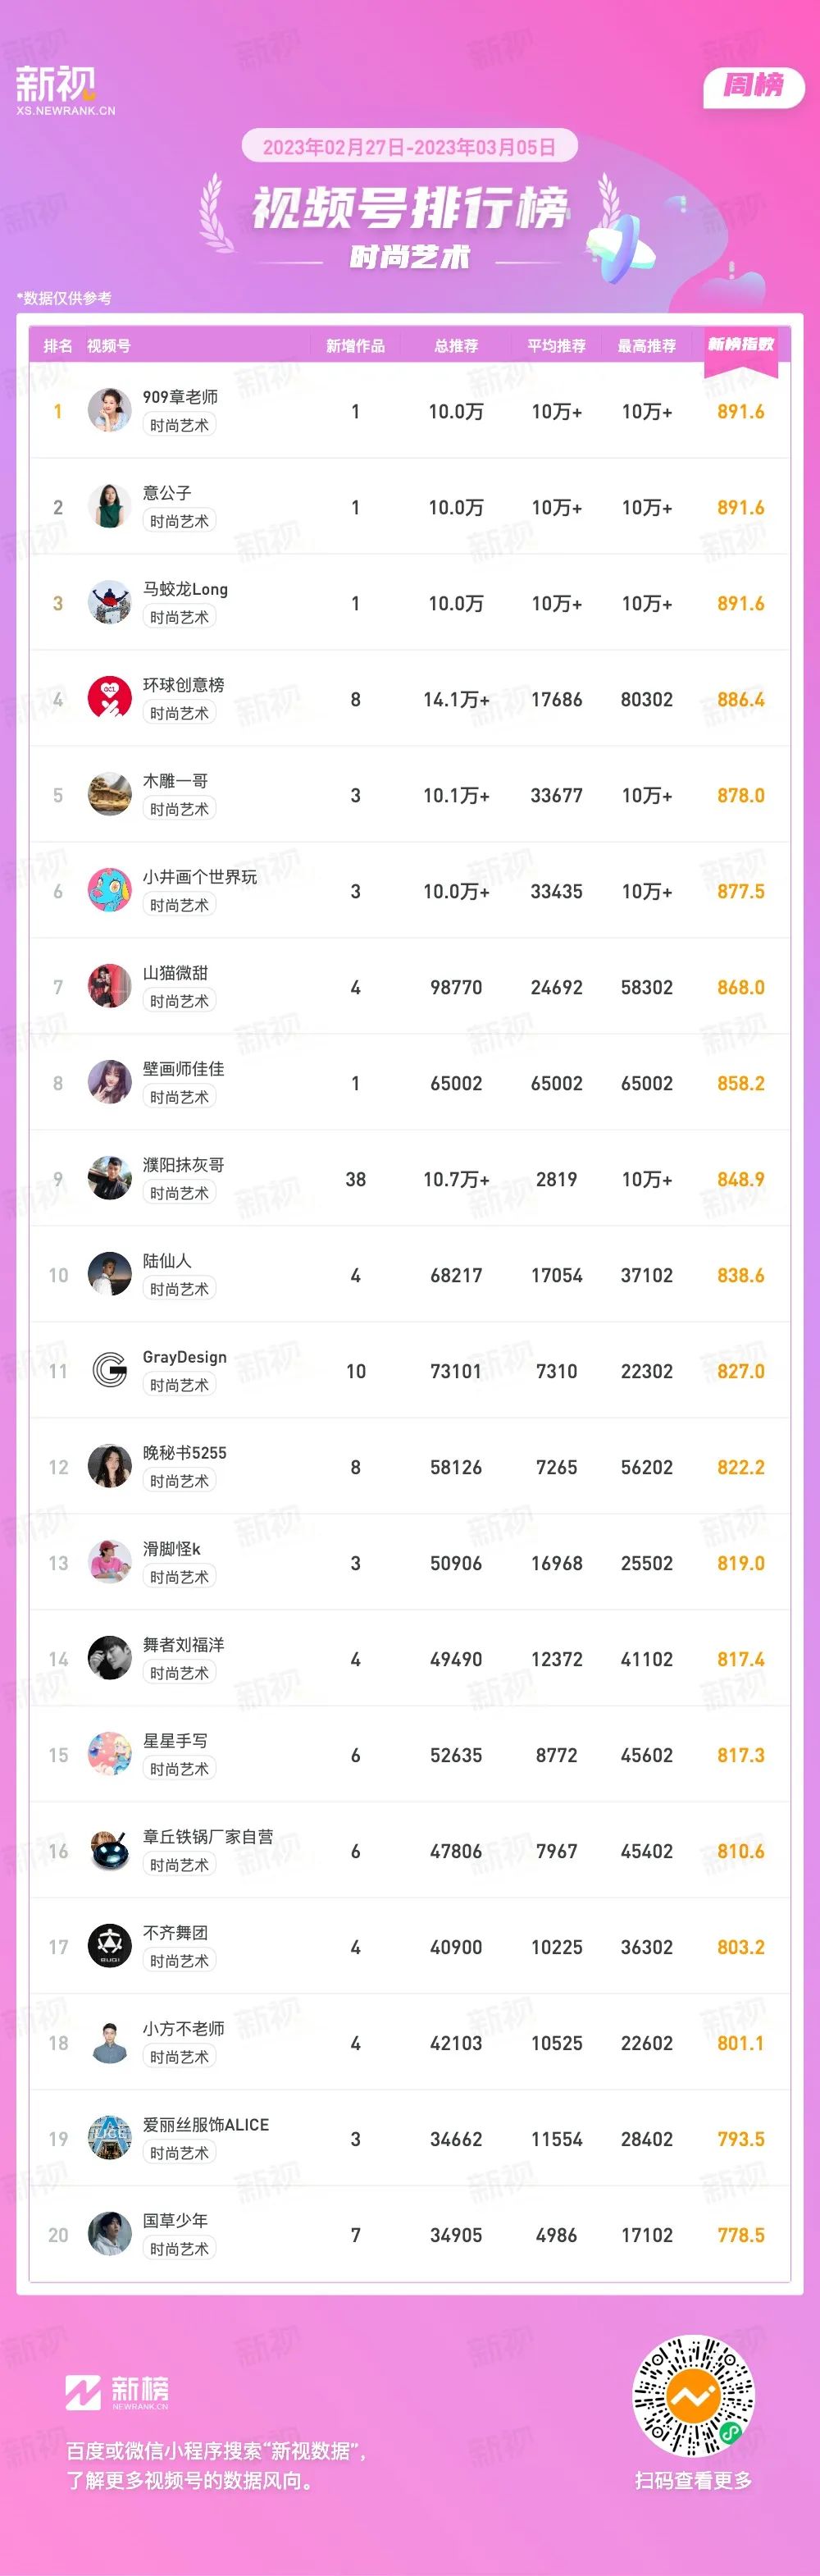
Task: Click the QR code at bottom
Action: 693,2396
